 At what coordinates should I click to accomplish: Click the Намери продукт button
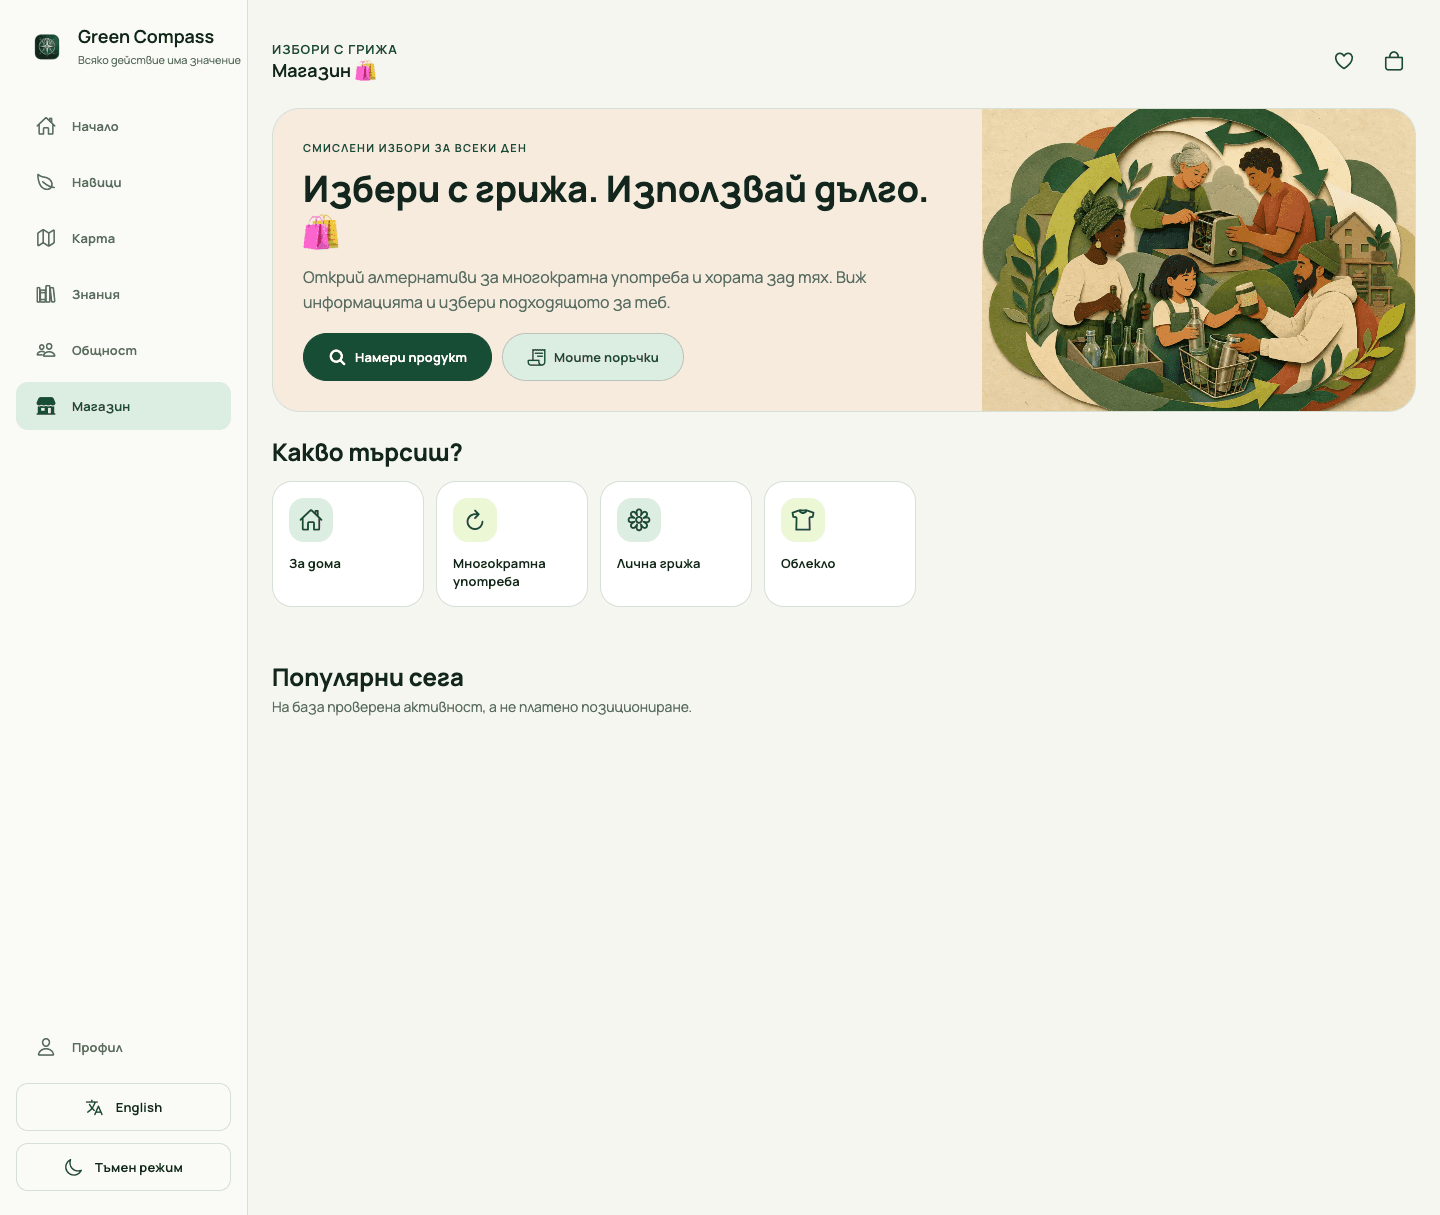(397, 357)
